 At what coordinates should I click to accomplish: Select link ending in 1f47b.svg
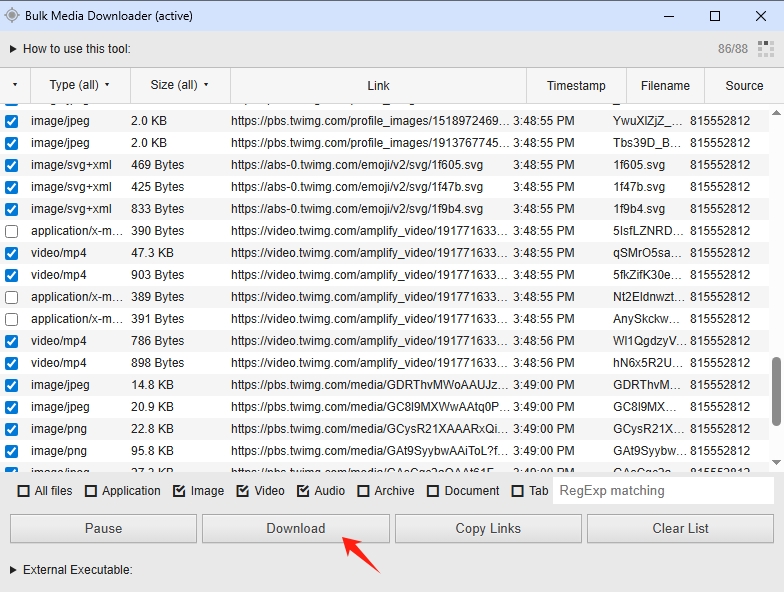[357, 187]
